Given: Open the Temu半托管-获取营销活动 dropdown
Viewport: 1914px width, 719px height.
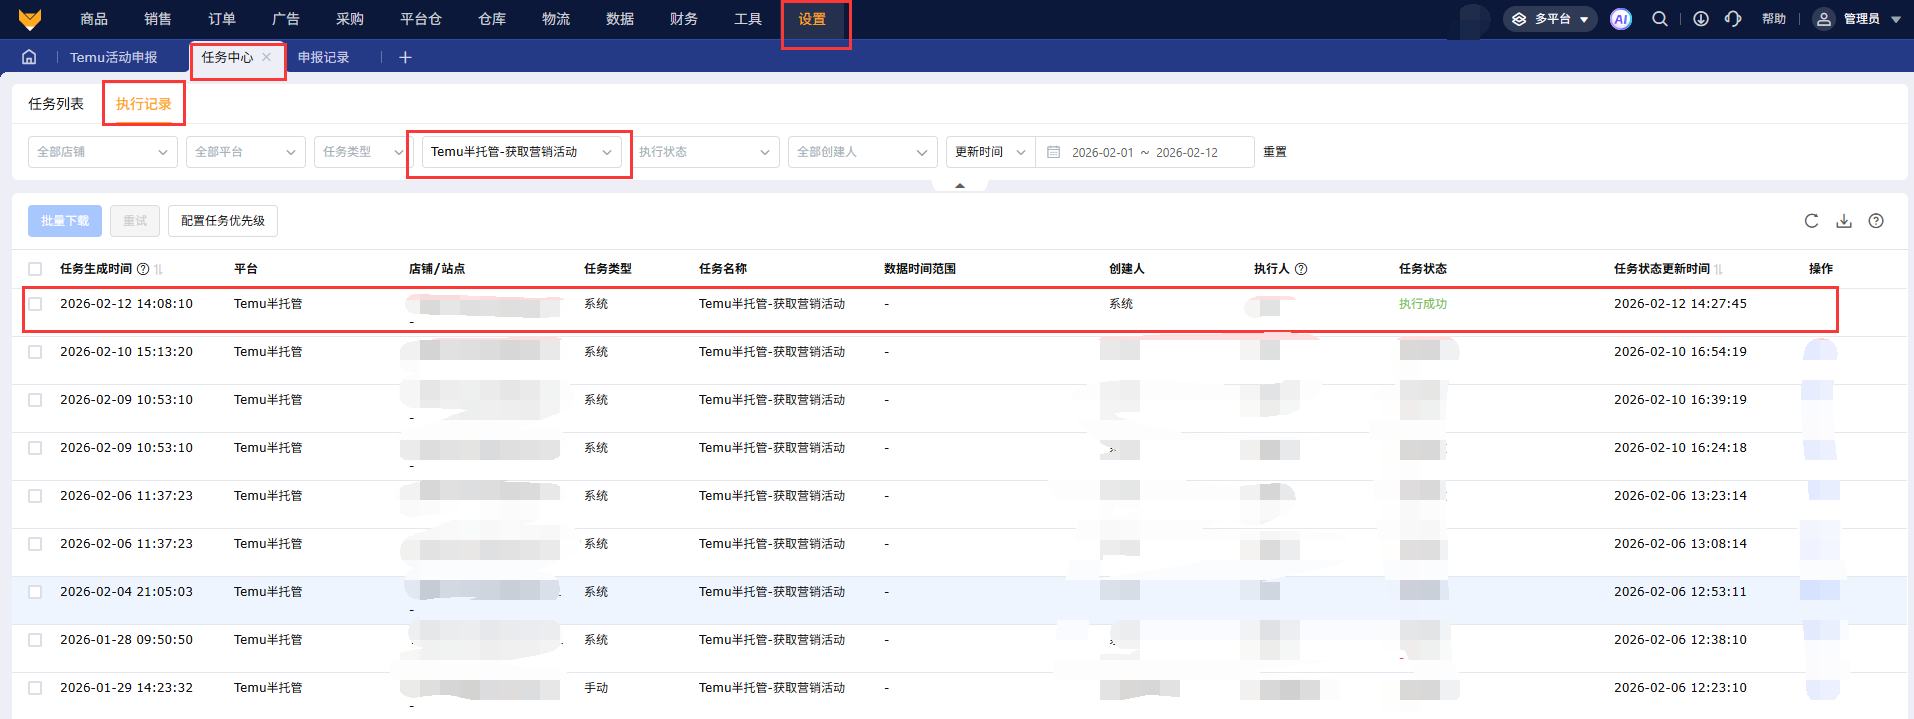Looking at the screenshot, I should click(x=521, y=152).
